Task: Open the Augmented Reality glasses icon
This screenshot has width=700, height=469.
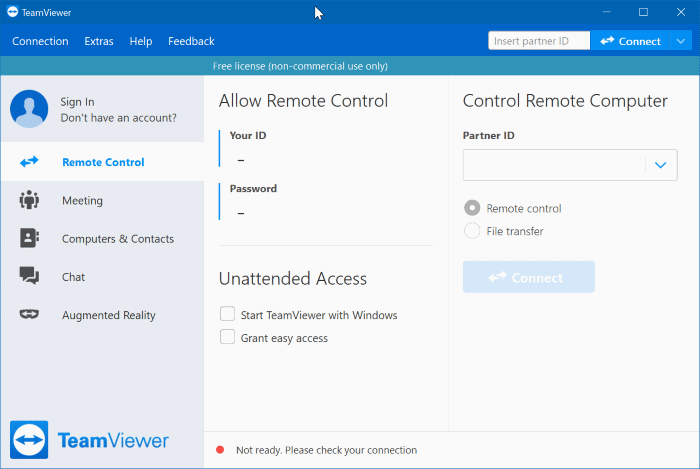Action: tap(29, 314)
